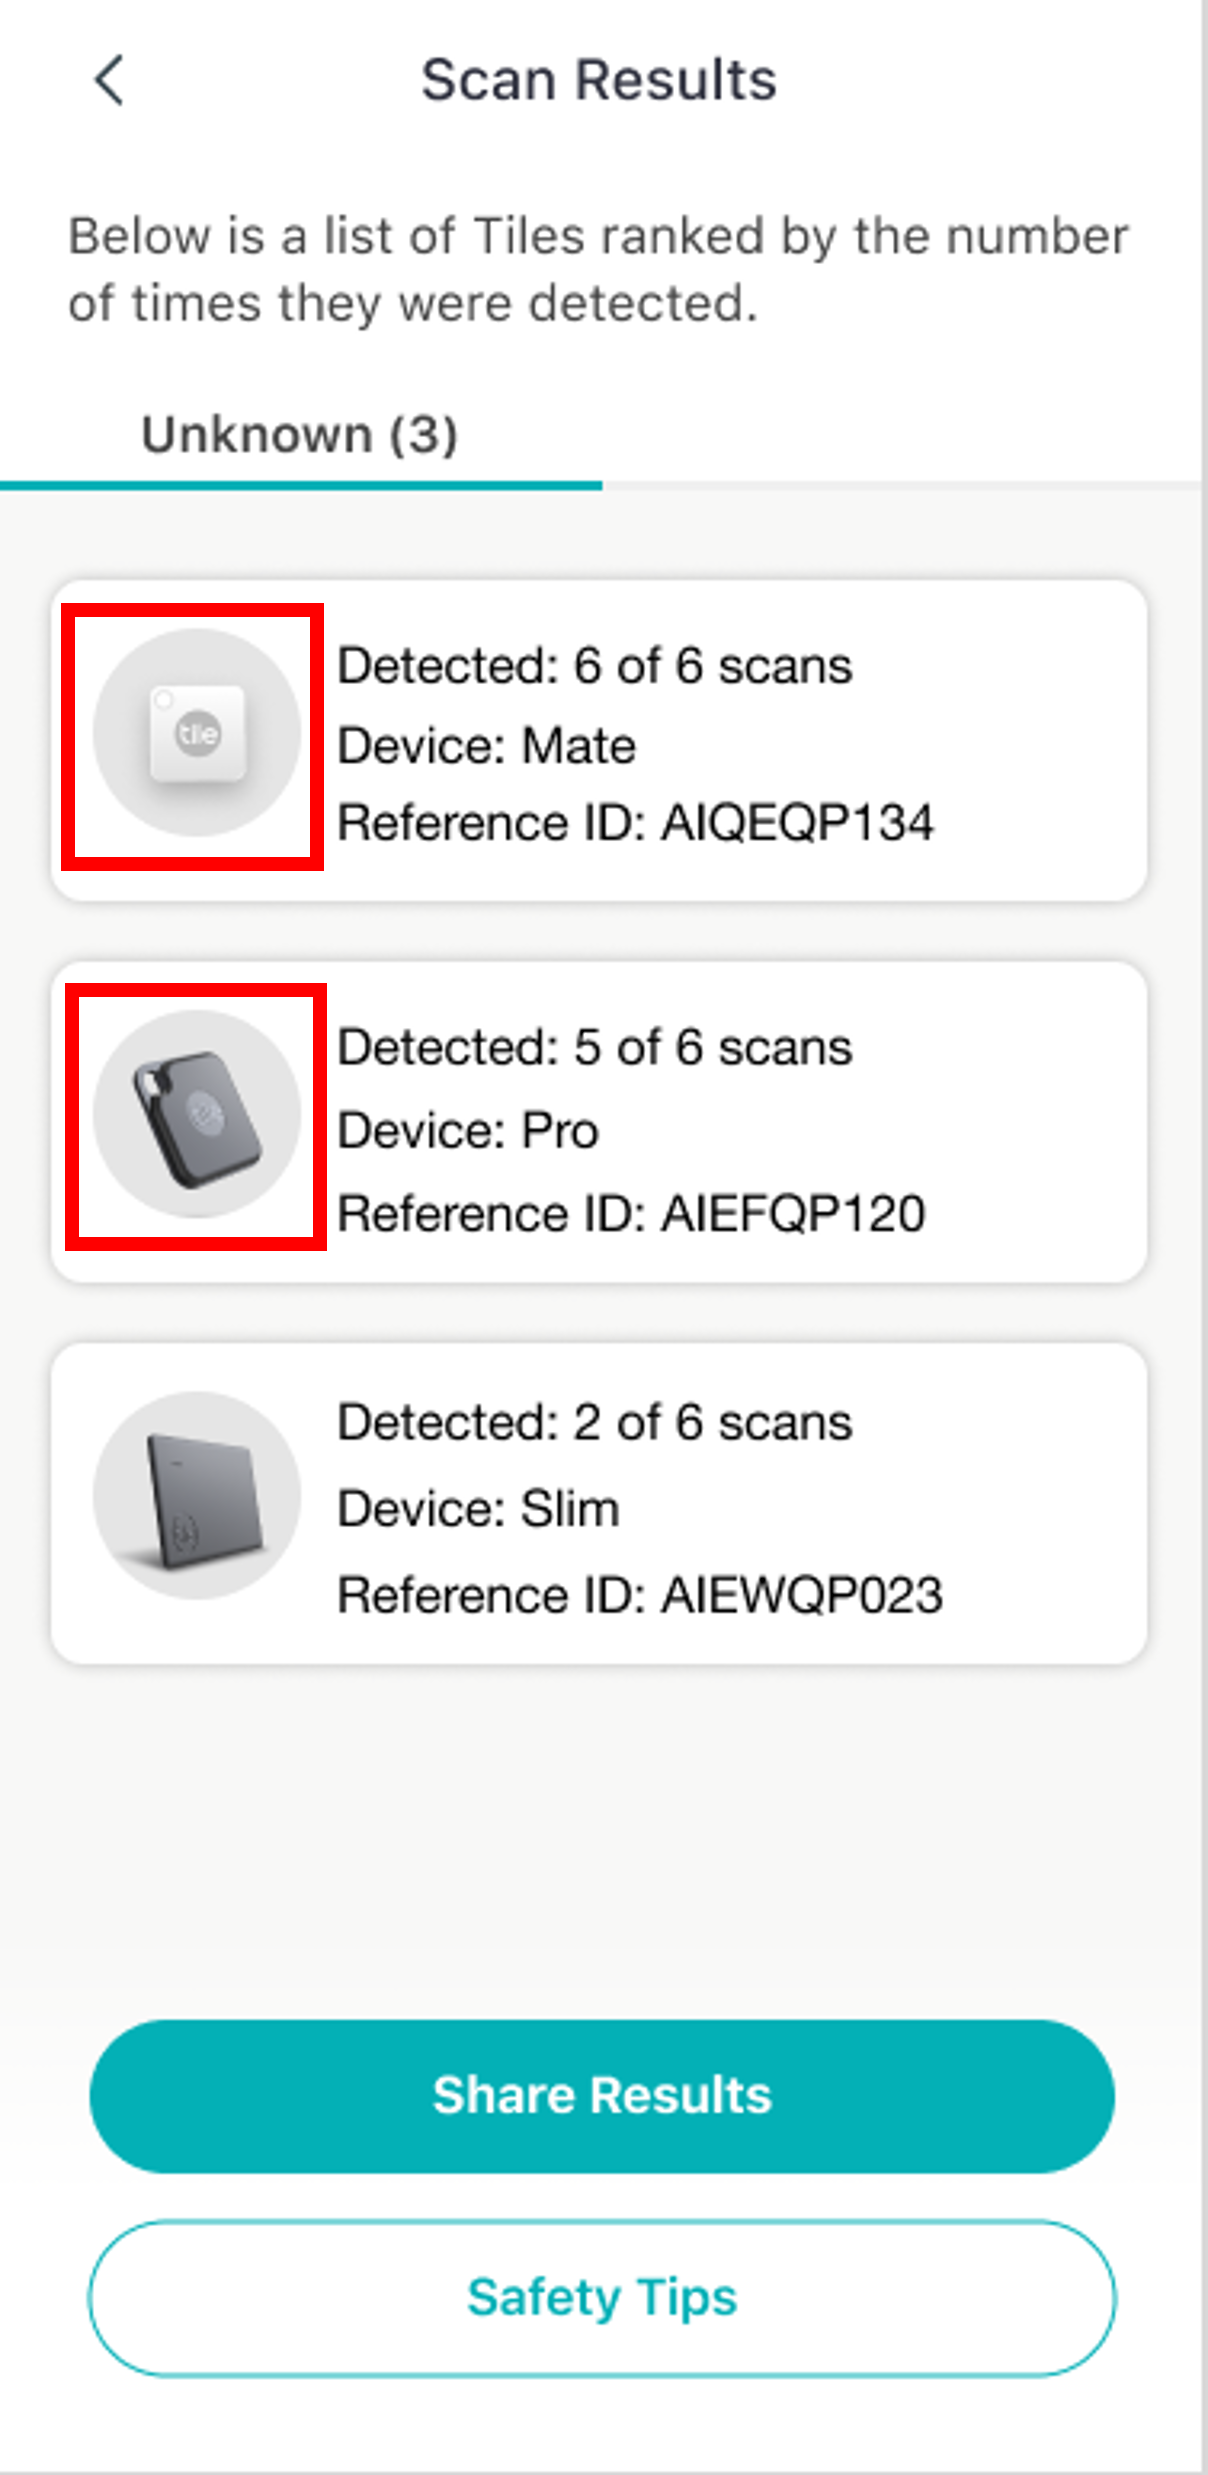The height and width of the screenshot is (2475, 1208).
Task: Select the "Device: Pro" text
Action: point(468,1131)
